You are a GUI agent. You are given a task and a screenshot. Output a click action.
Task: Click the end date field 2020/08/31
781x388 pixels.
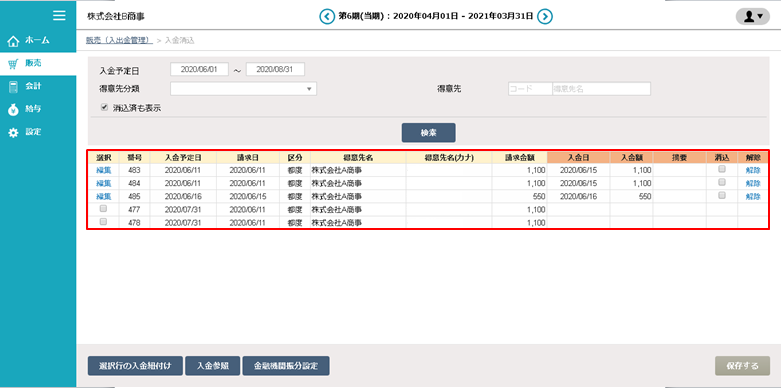point(275,70)
